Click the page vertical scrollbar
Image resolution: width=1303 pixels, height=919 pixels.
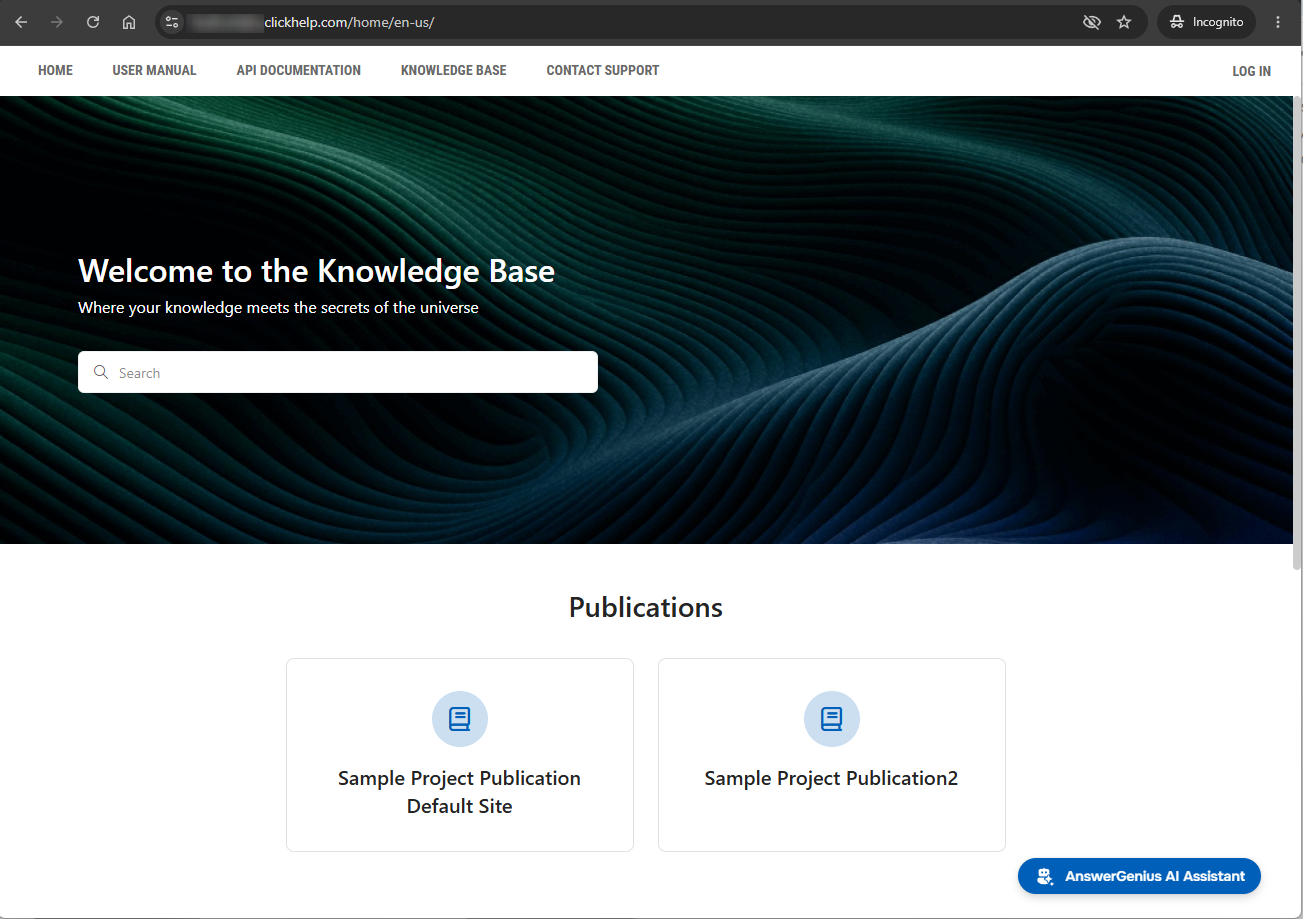tap(1297, 332)
